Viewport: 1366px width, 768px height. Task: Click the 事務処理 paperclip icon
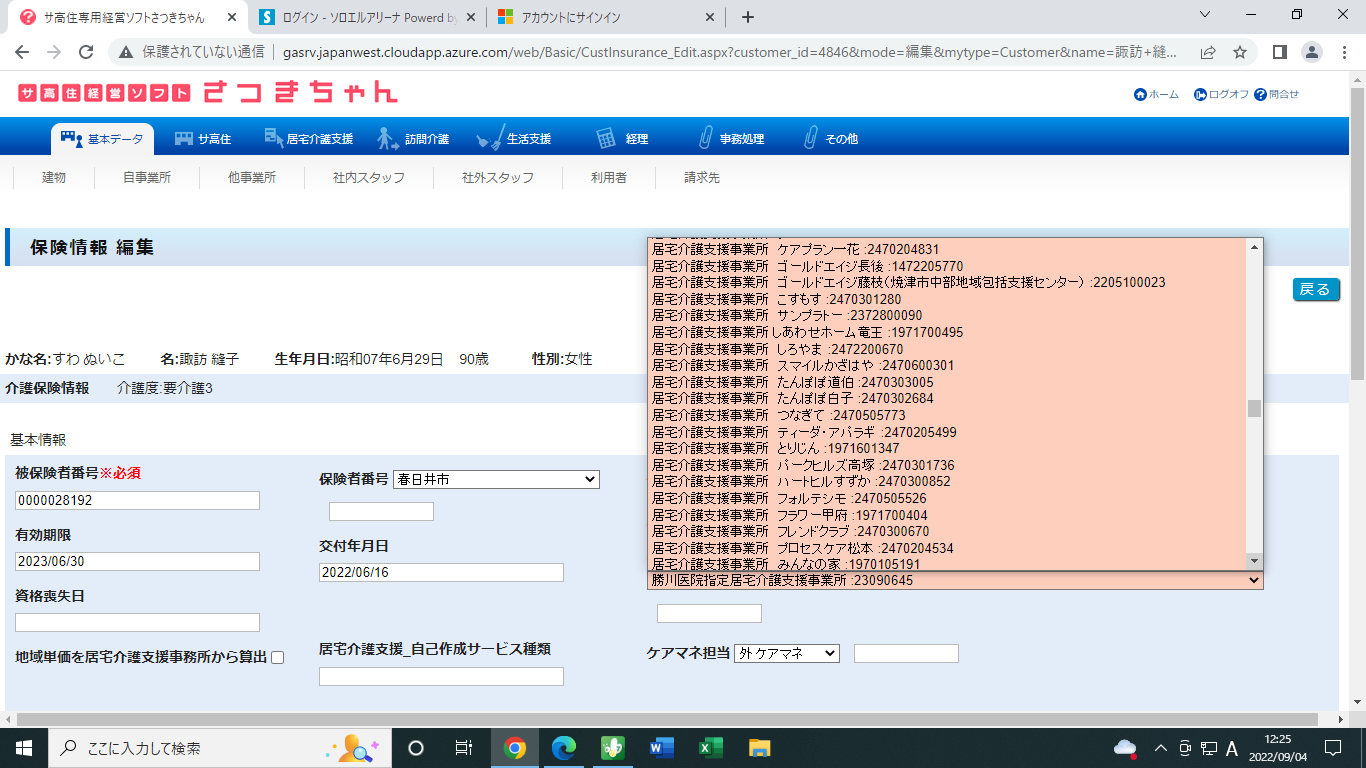pyautogui.click(x=704, y=138)
